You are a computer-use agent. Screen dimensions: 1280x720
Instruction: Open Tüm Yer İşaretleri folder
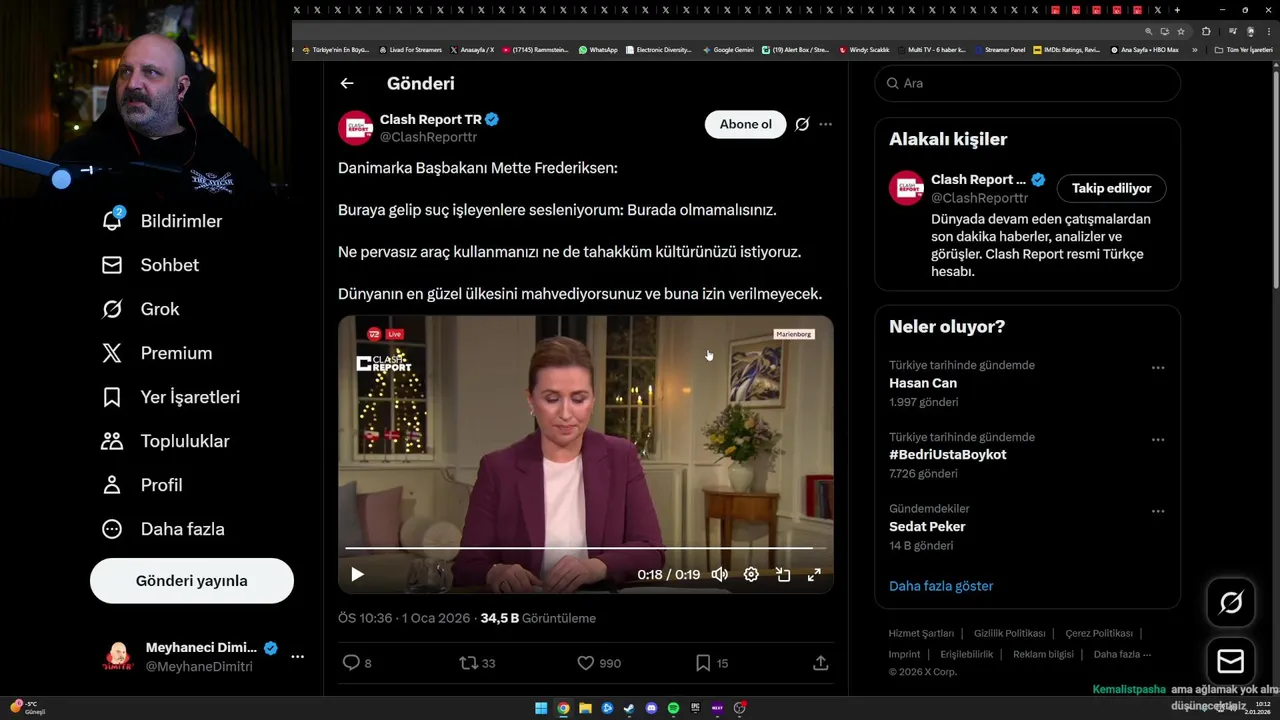pos(1243,49)
